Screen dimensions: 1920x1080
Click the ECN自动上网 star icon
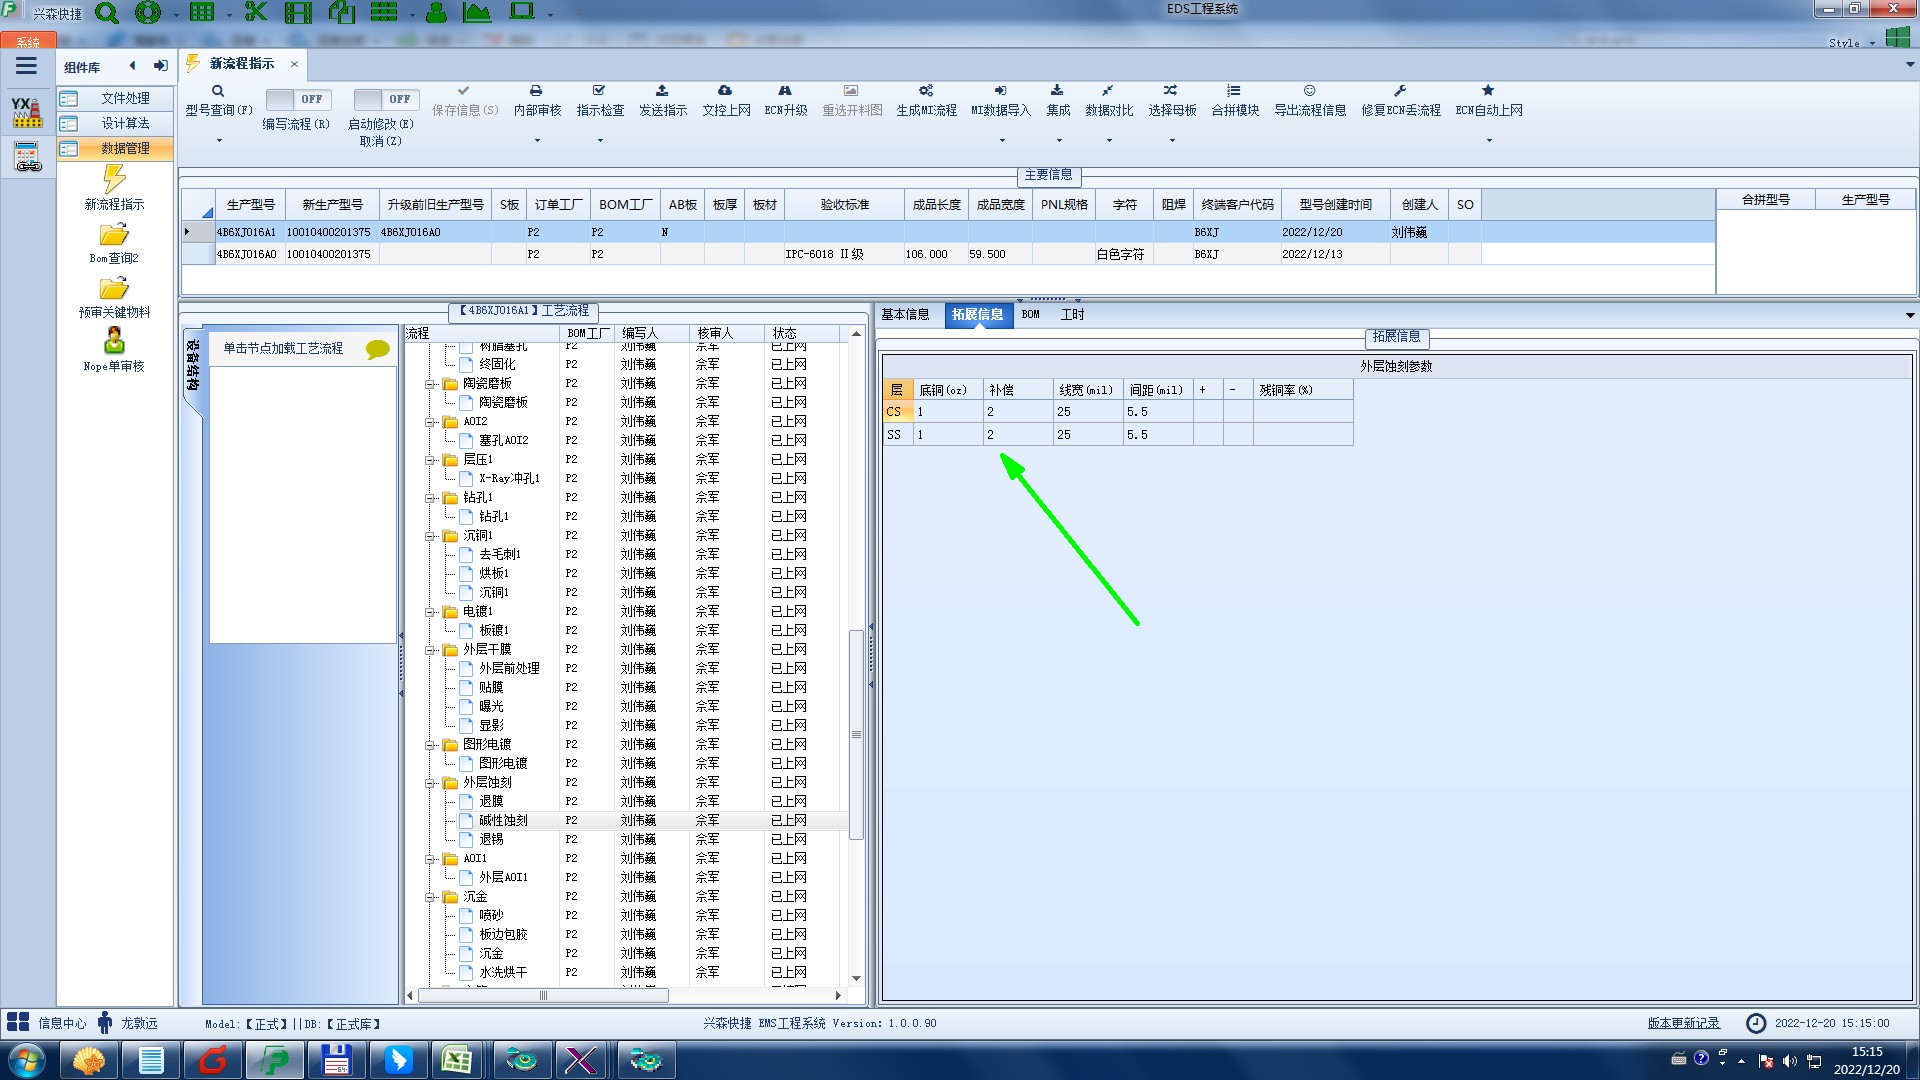click(x=1488, y=91)
